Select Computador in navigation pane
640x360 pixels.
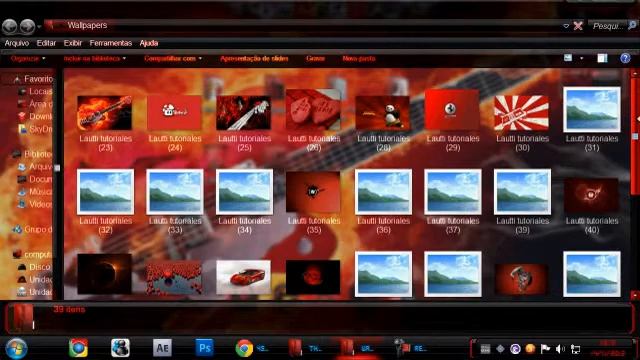coord(33,254)
